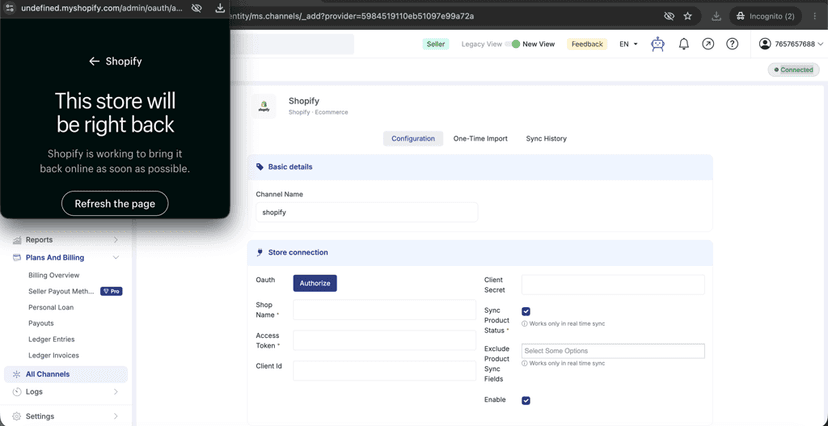Click info icon under Sync Product Status
This screenshot has height=426, width=828.
click(x=524, y=324)
